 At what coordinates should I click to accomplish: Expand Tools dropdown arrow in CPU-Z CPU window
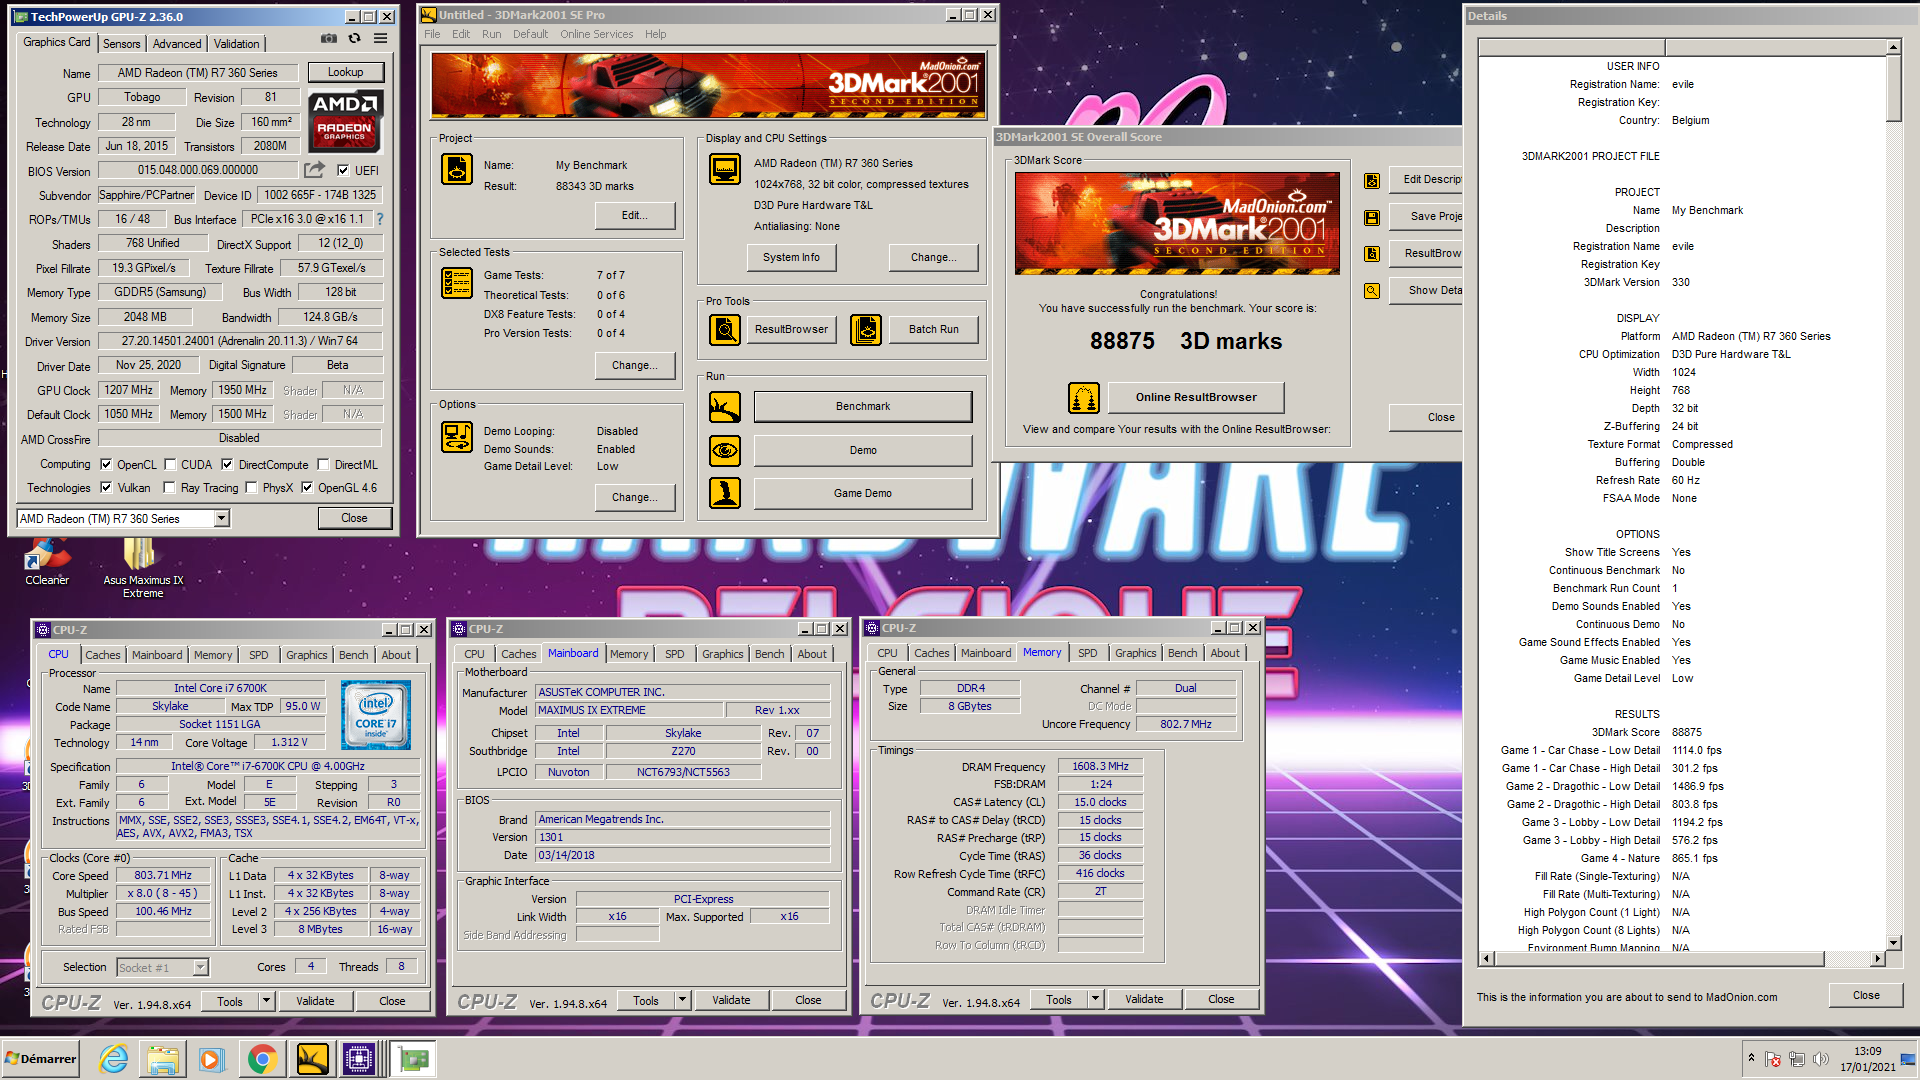[x=266, y=1001]
